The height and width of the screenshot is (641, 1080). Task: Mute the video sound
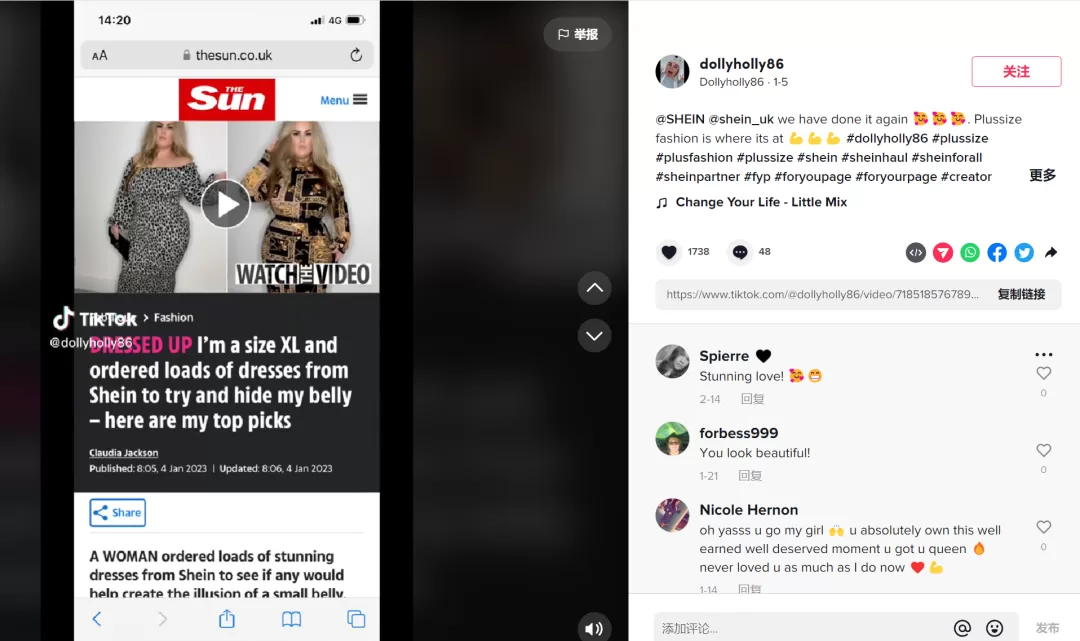tap(594, 628)
